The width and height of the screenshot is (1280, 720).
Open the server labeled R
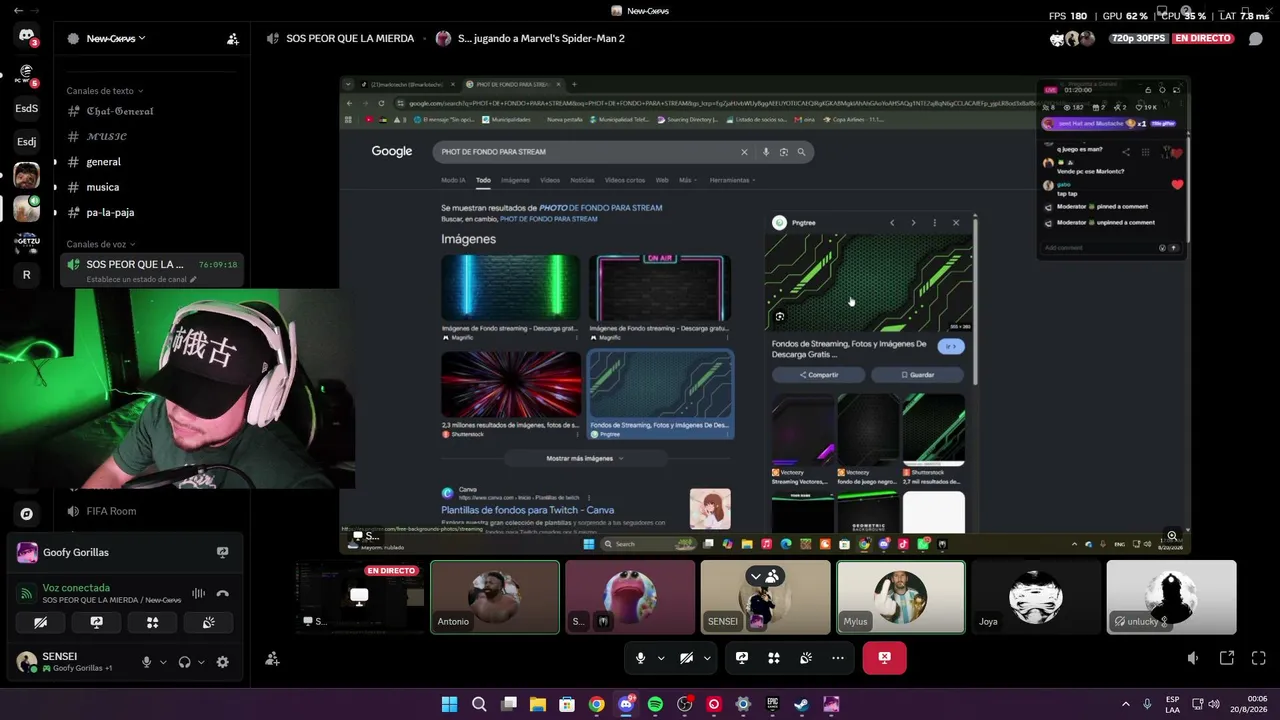click(x=27, y=275)
